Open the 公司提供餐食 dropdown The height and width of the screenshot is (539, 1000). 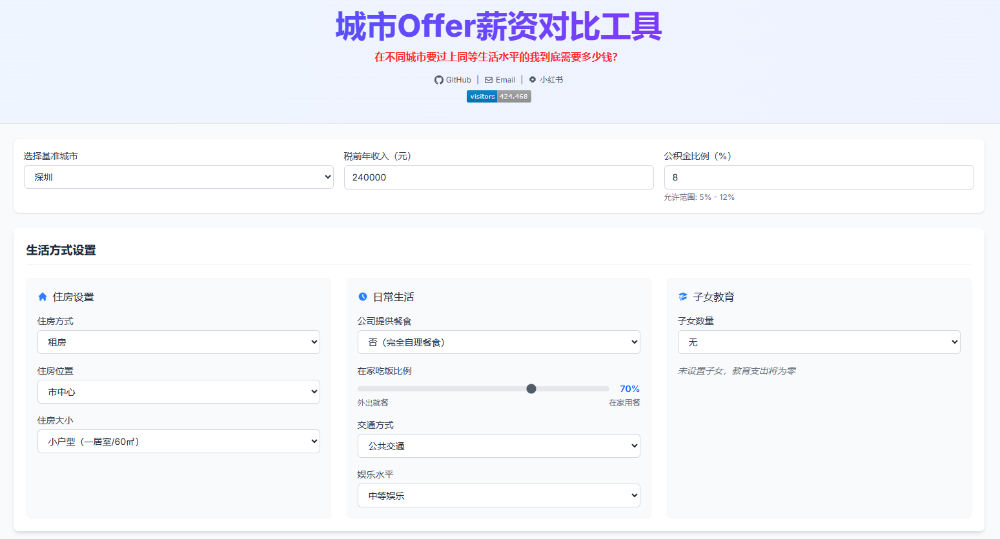[498, 342]
